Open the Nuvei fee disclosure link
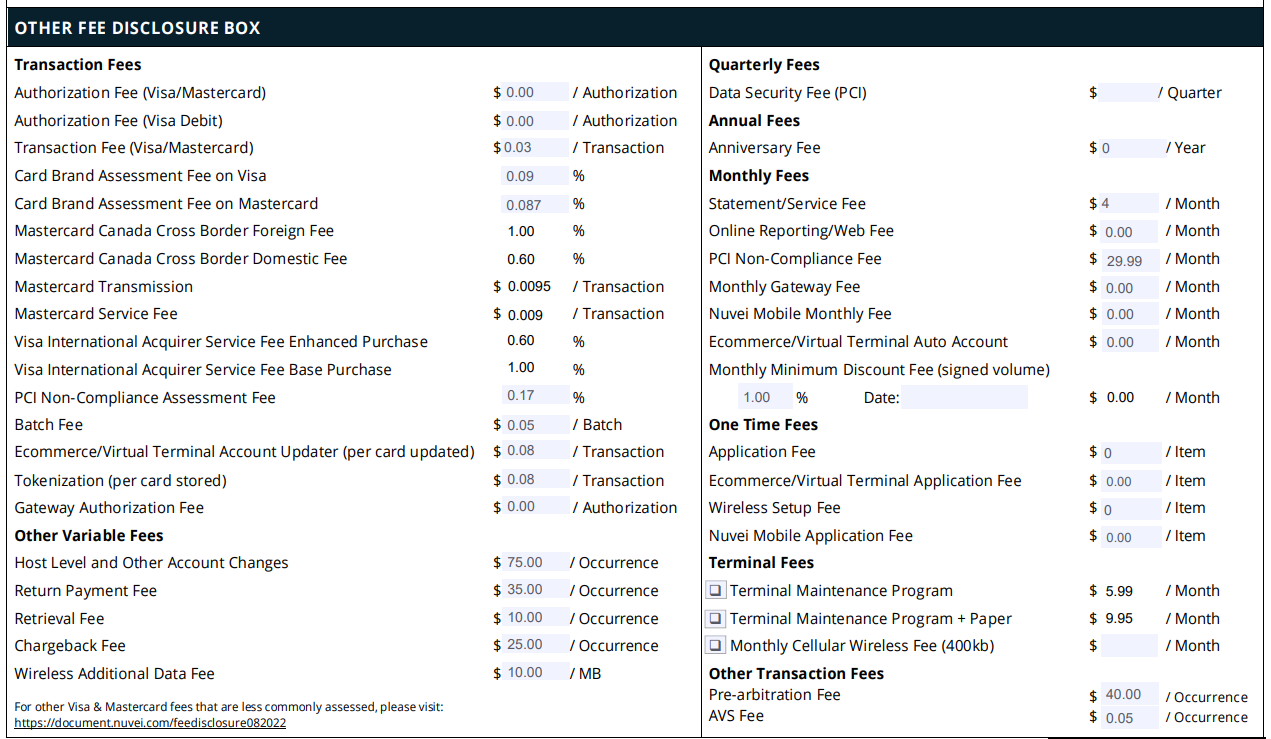The image size is (1271, 739). [150, 722]
